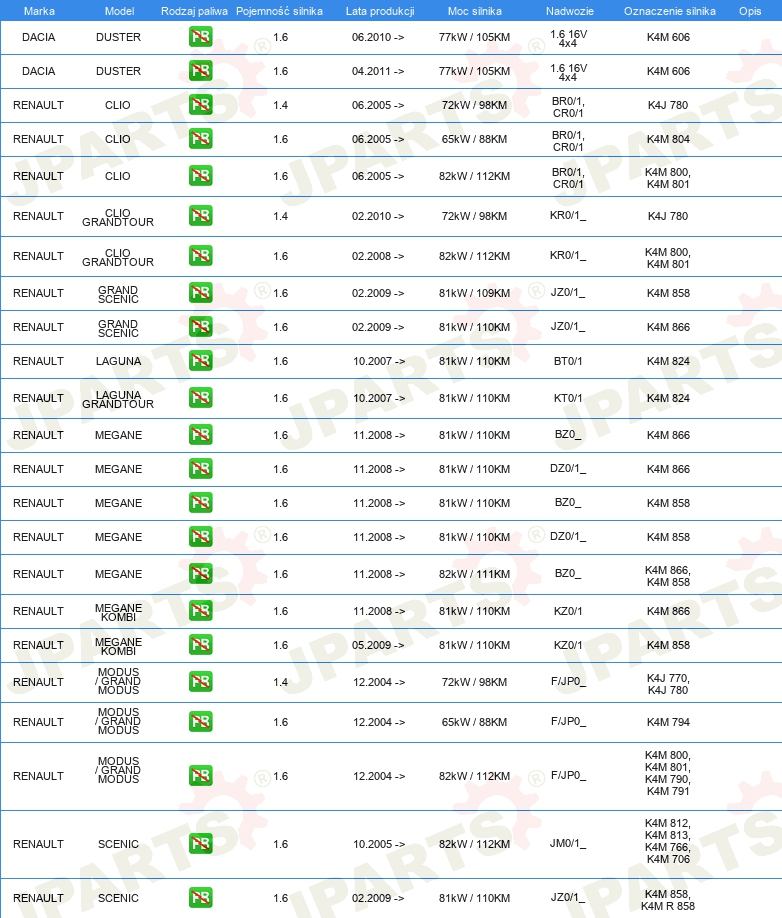Screen dimensions: 782x918
Task: Click engine code K4M 804
Action: [x=668, y=139]
